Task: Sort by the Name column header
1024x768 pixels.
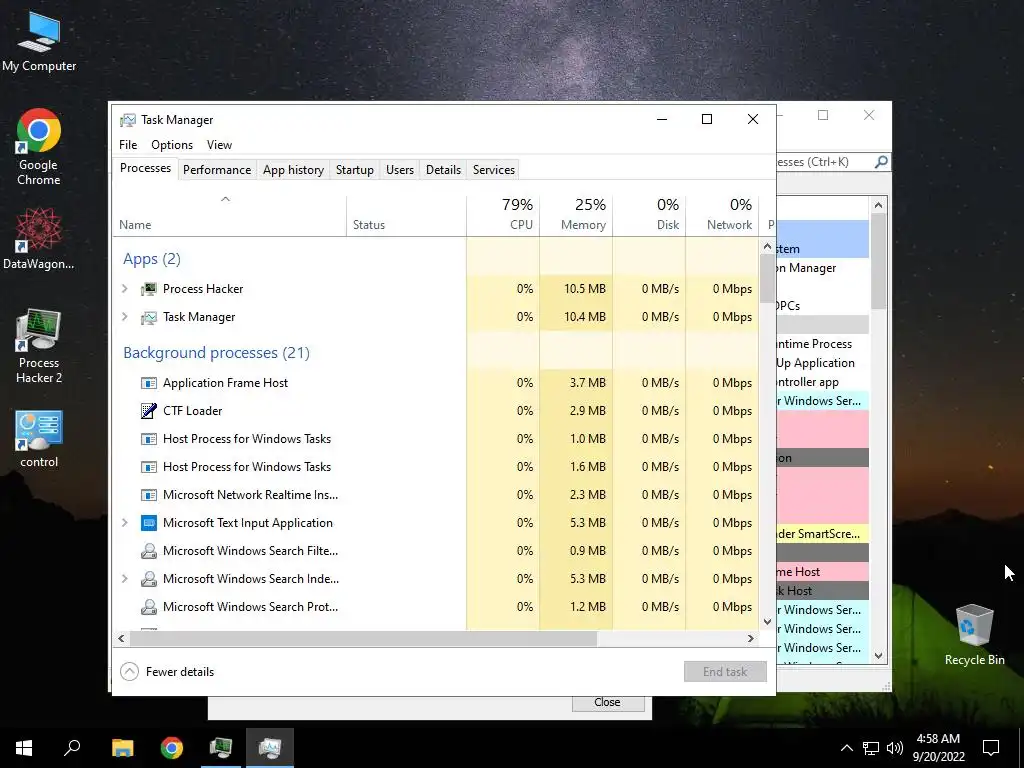Action: [230, 214]
